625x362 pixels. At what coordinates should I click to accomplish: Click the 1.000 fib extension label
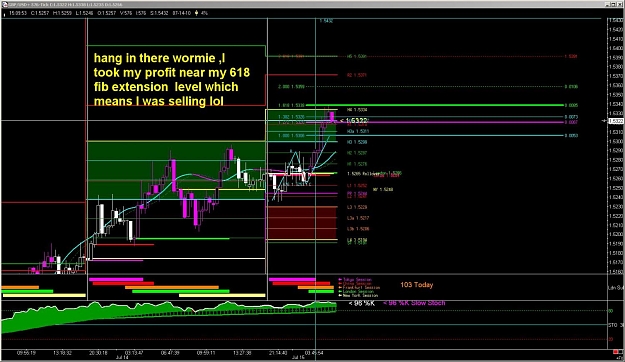pos(291,136)
